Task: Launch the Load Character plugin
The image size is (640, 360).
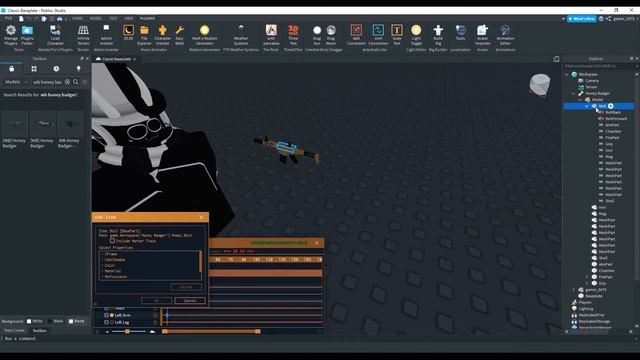Action: 55,35
